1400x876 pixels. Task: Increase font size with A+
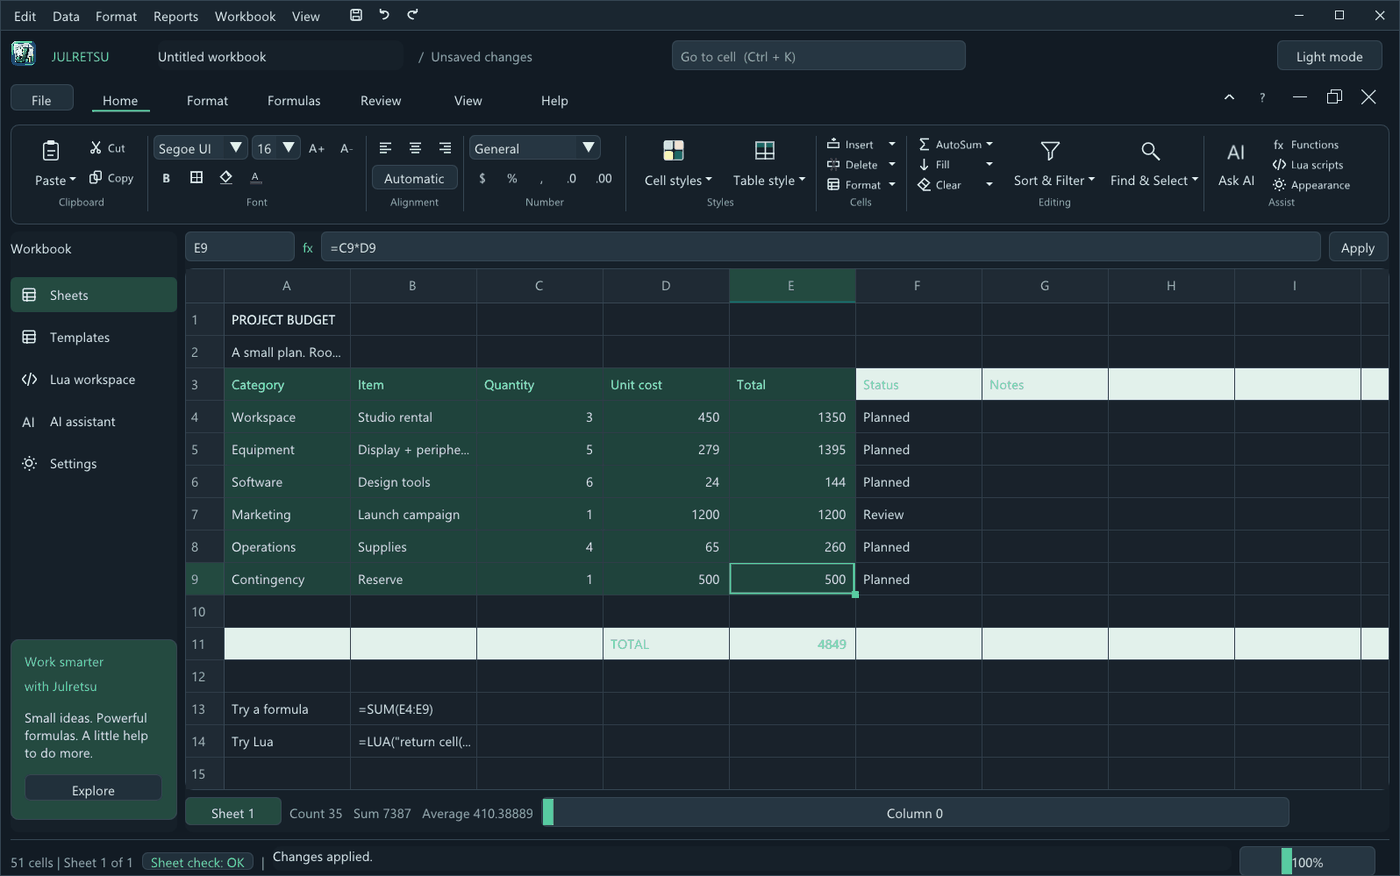[316, 148]
